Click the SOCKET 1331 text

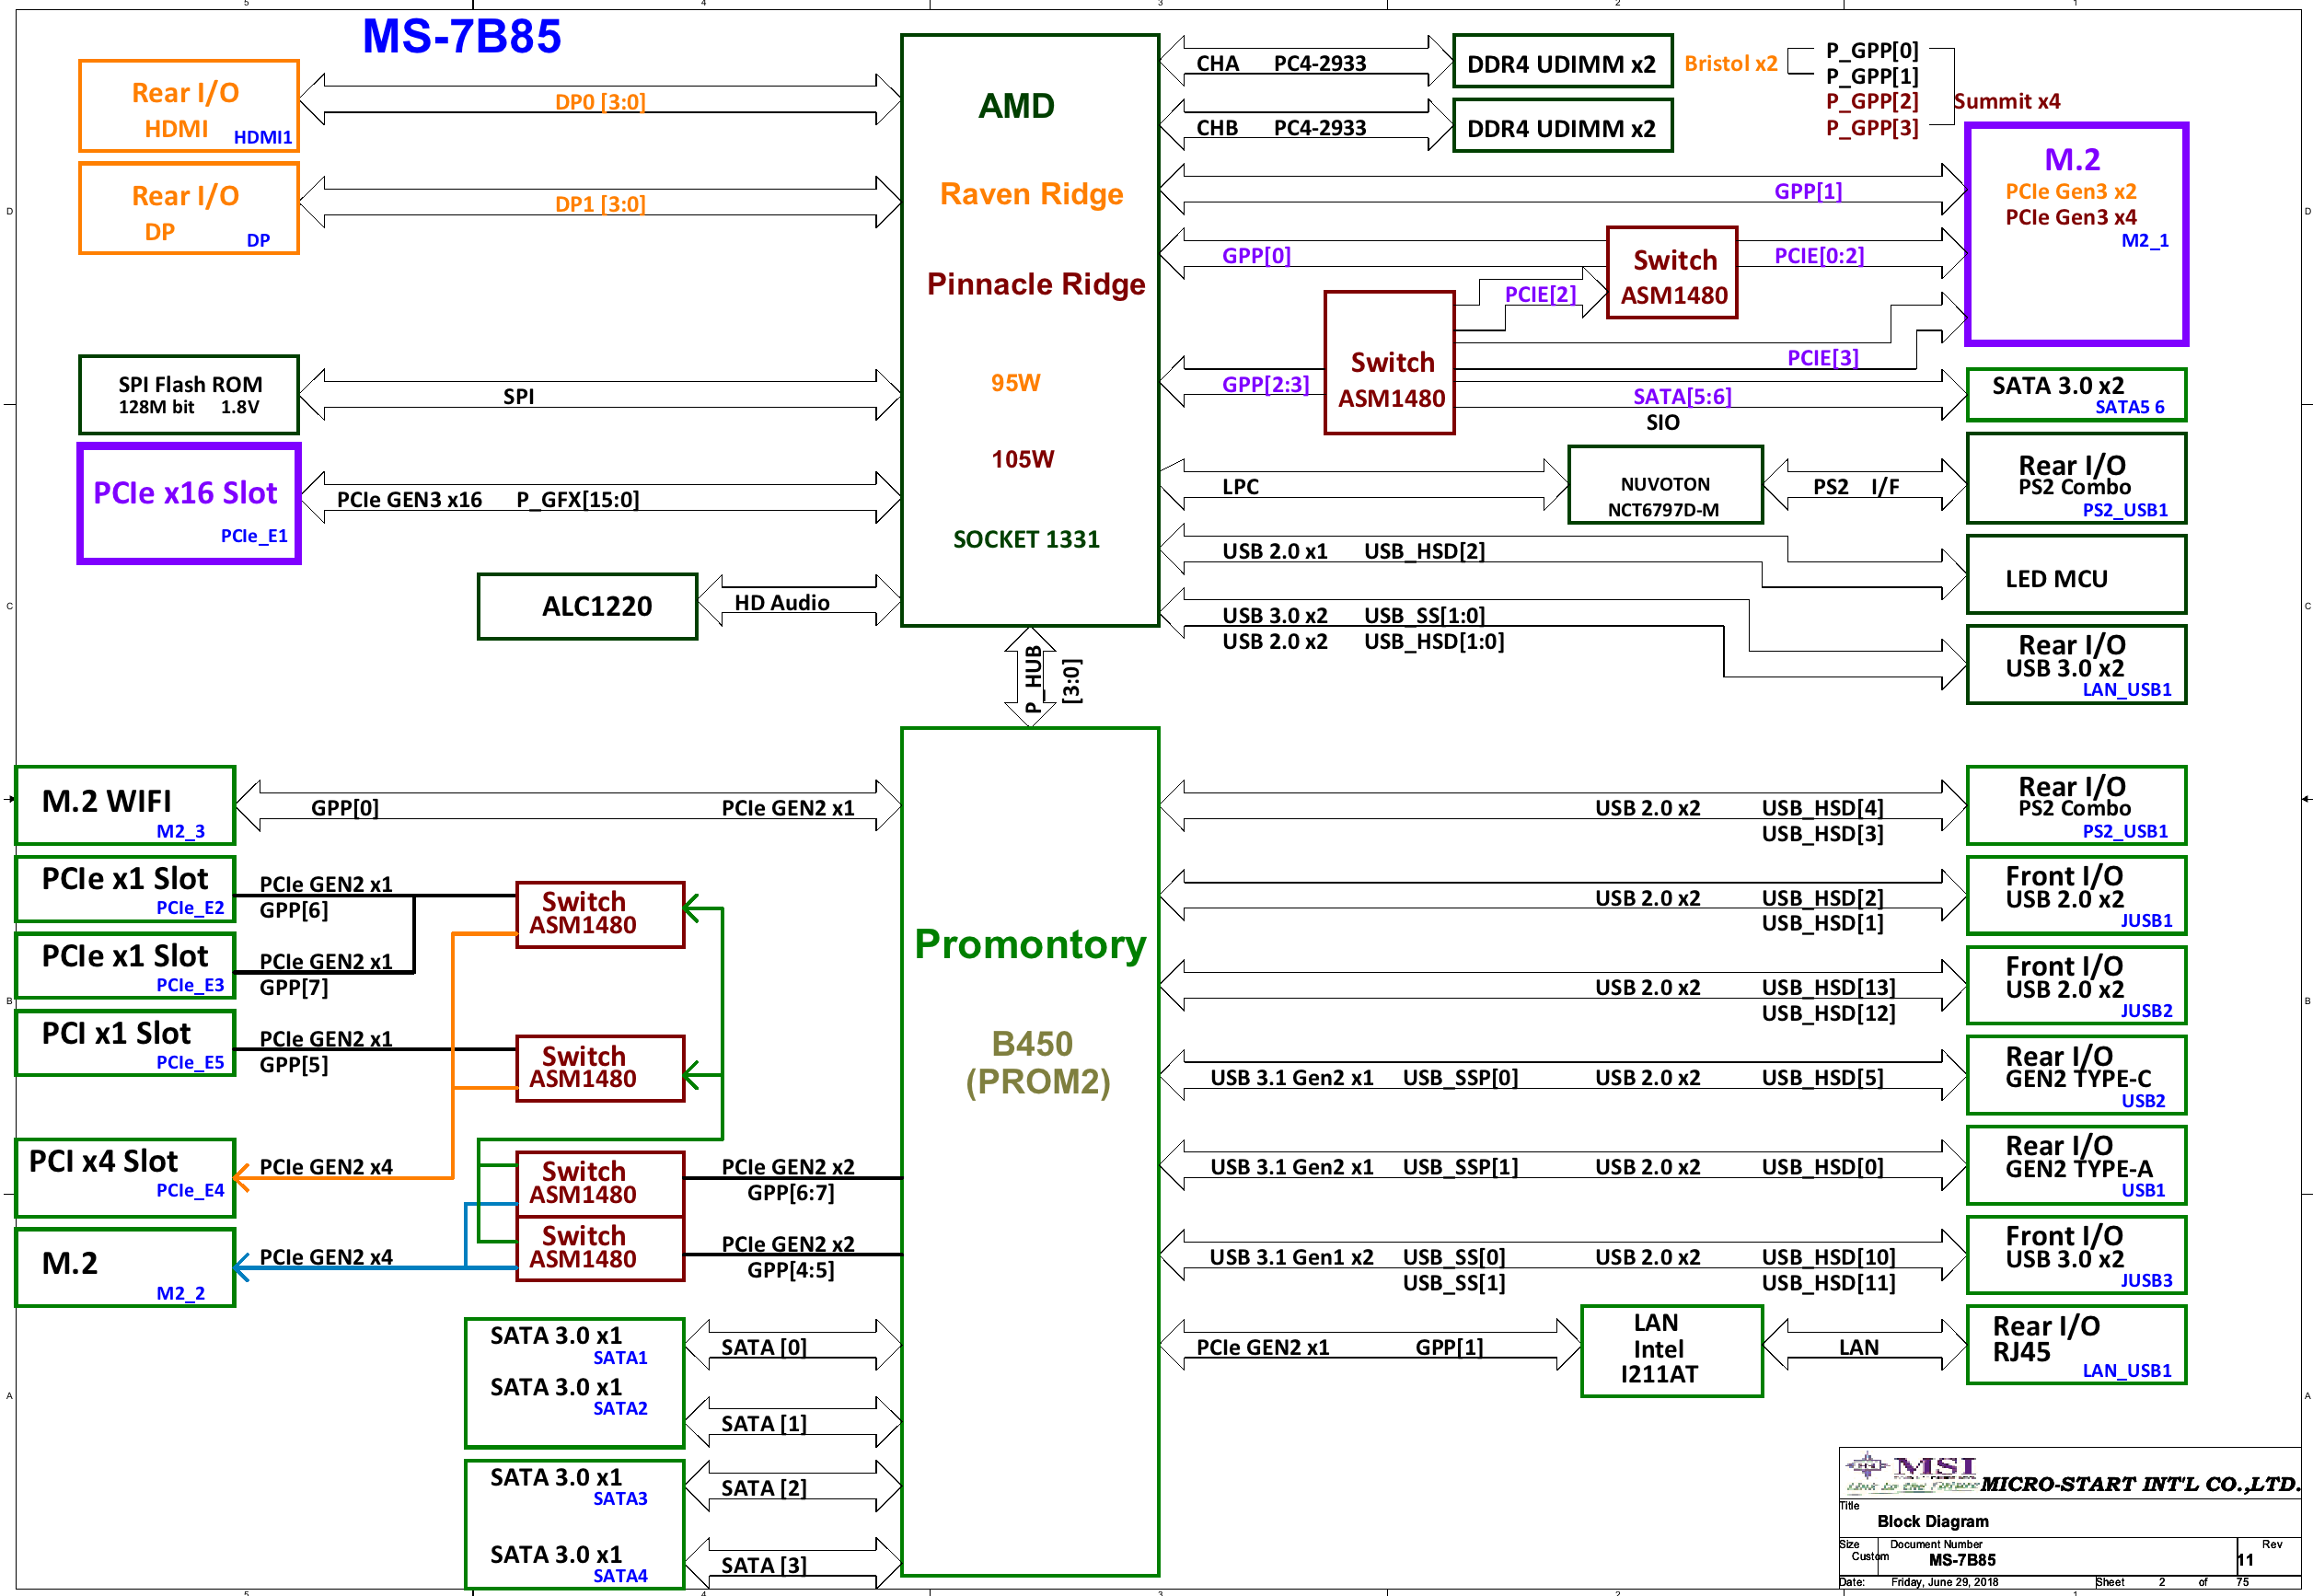pos(1026,540)
